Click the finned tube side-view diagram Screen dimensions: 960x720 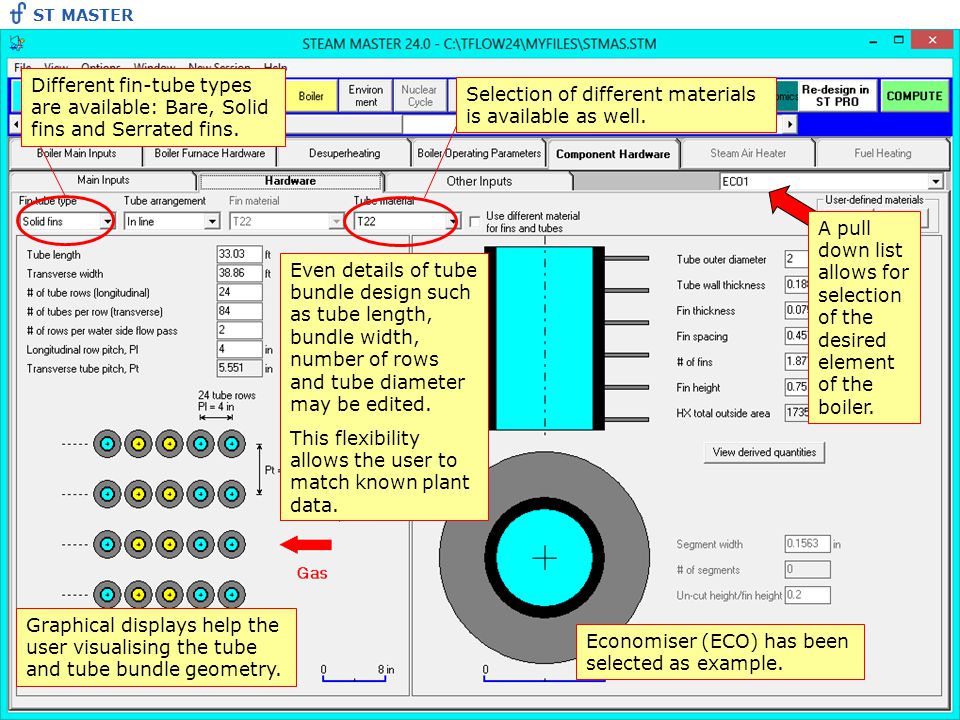(567, 339)
